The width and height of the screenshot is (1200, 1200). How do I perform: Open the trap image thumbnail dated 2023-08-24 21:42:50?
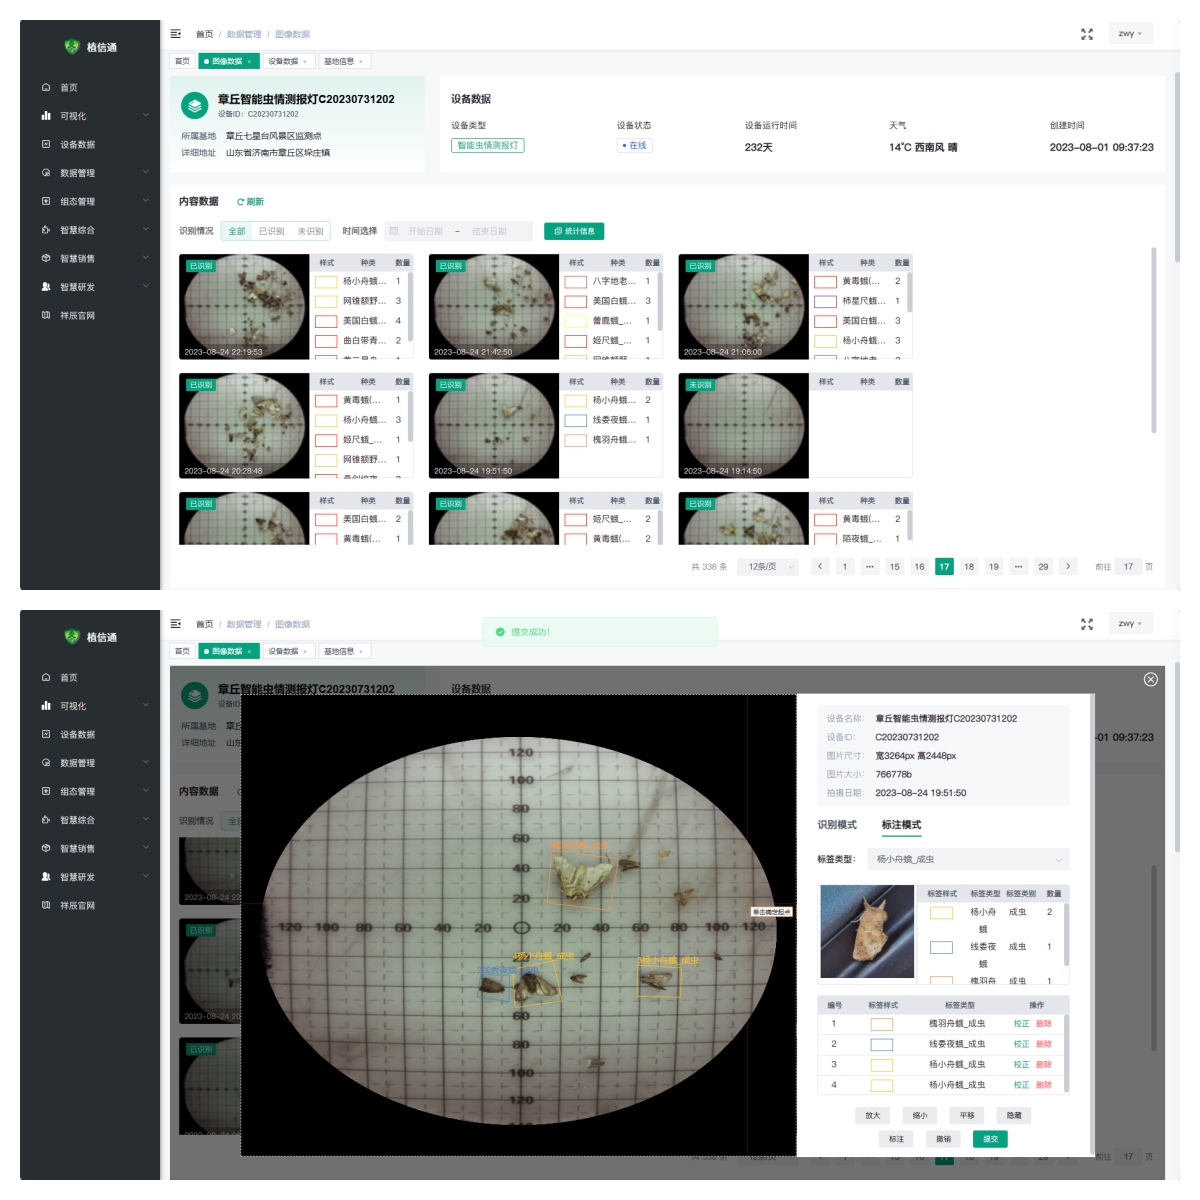494,307
